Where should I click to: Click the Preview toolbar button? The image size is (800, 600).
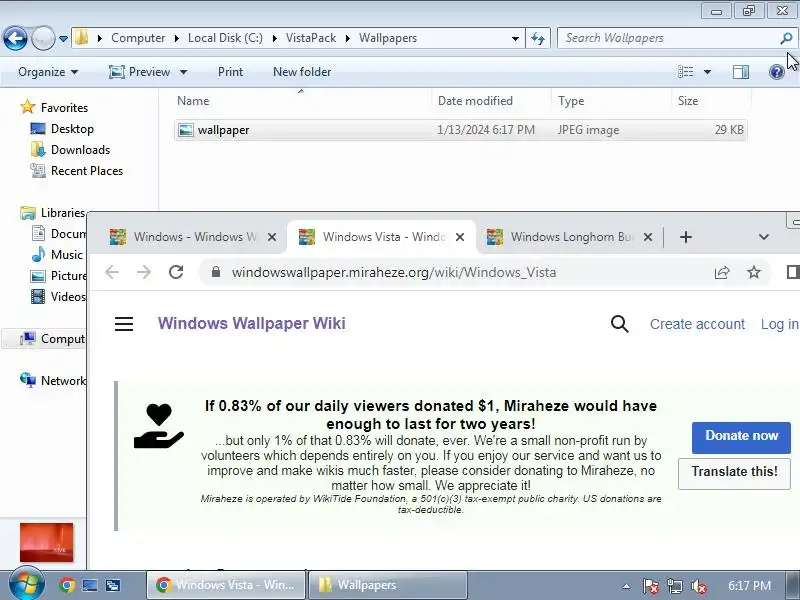(x=140, y=72)
